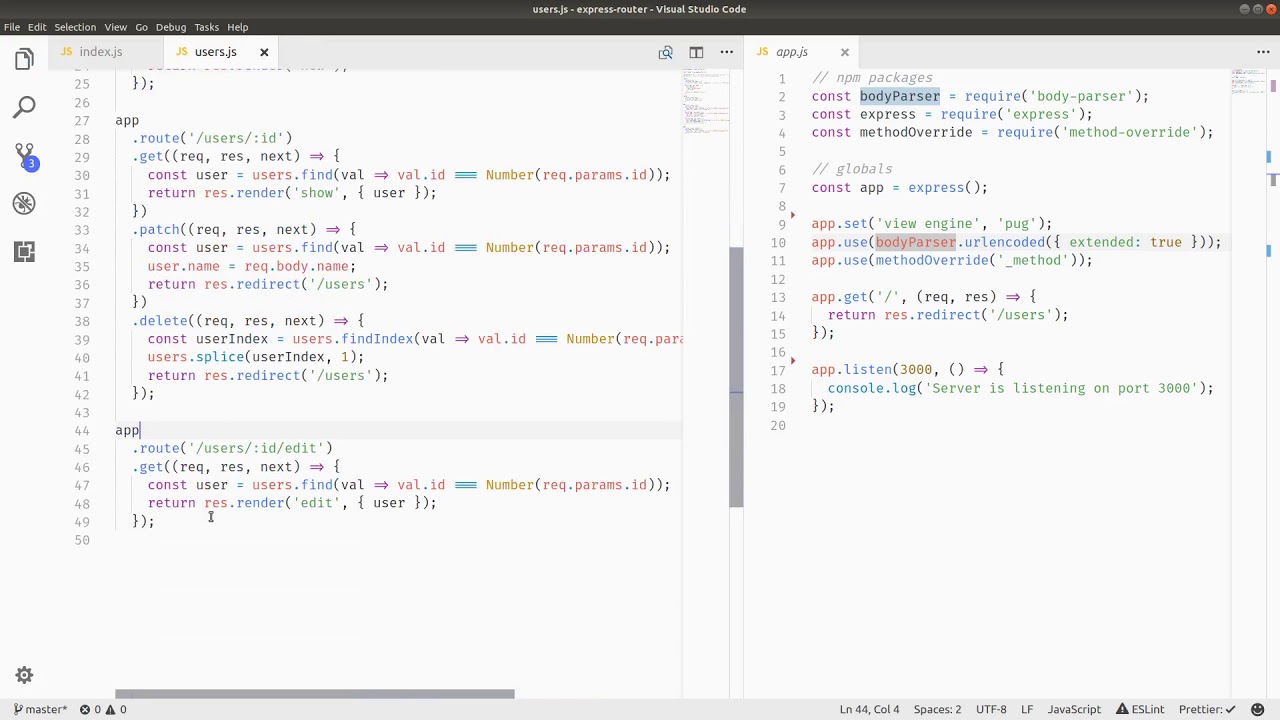Open the Tasks menu
The image size is (1280, 720).
pyautogui.click(x=206, y=27)
